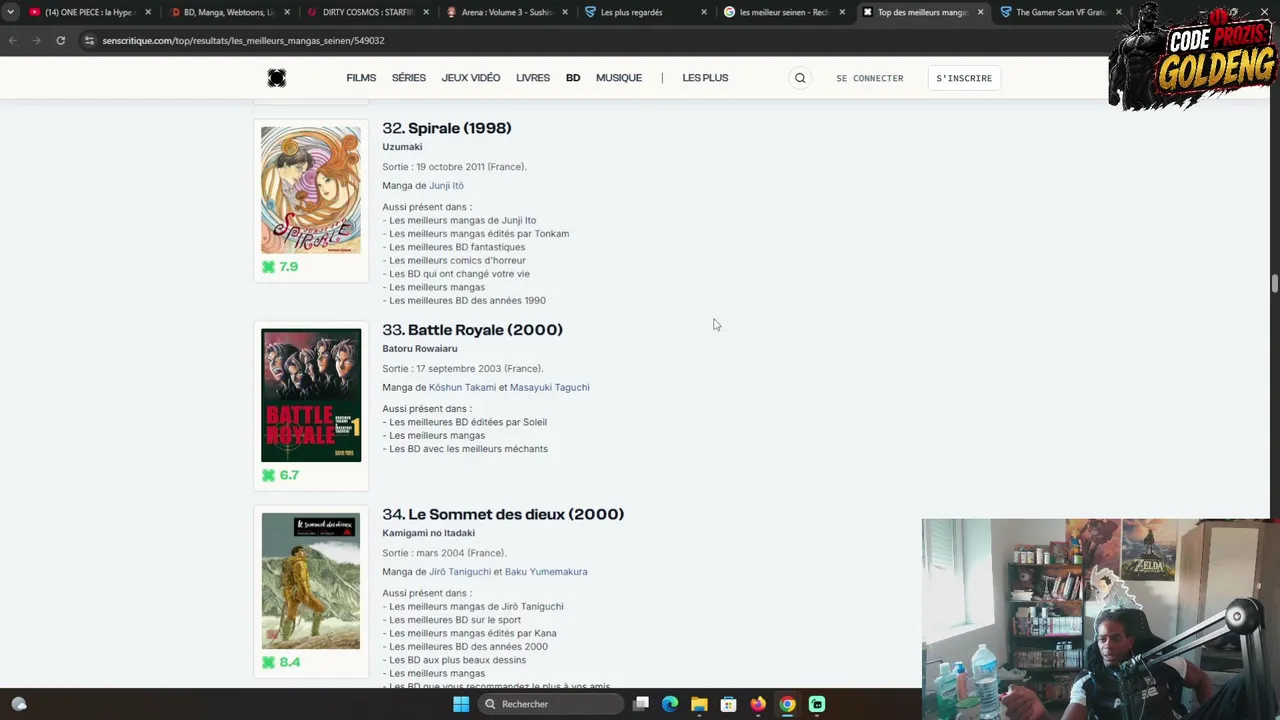Click the Chrome icon on the taskbar

[787, 704]
